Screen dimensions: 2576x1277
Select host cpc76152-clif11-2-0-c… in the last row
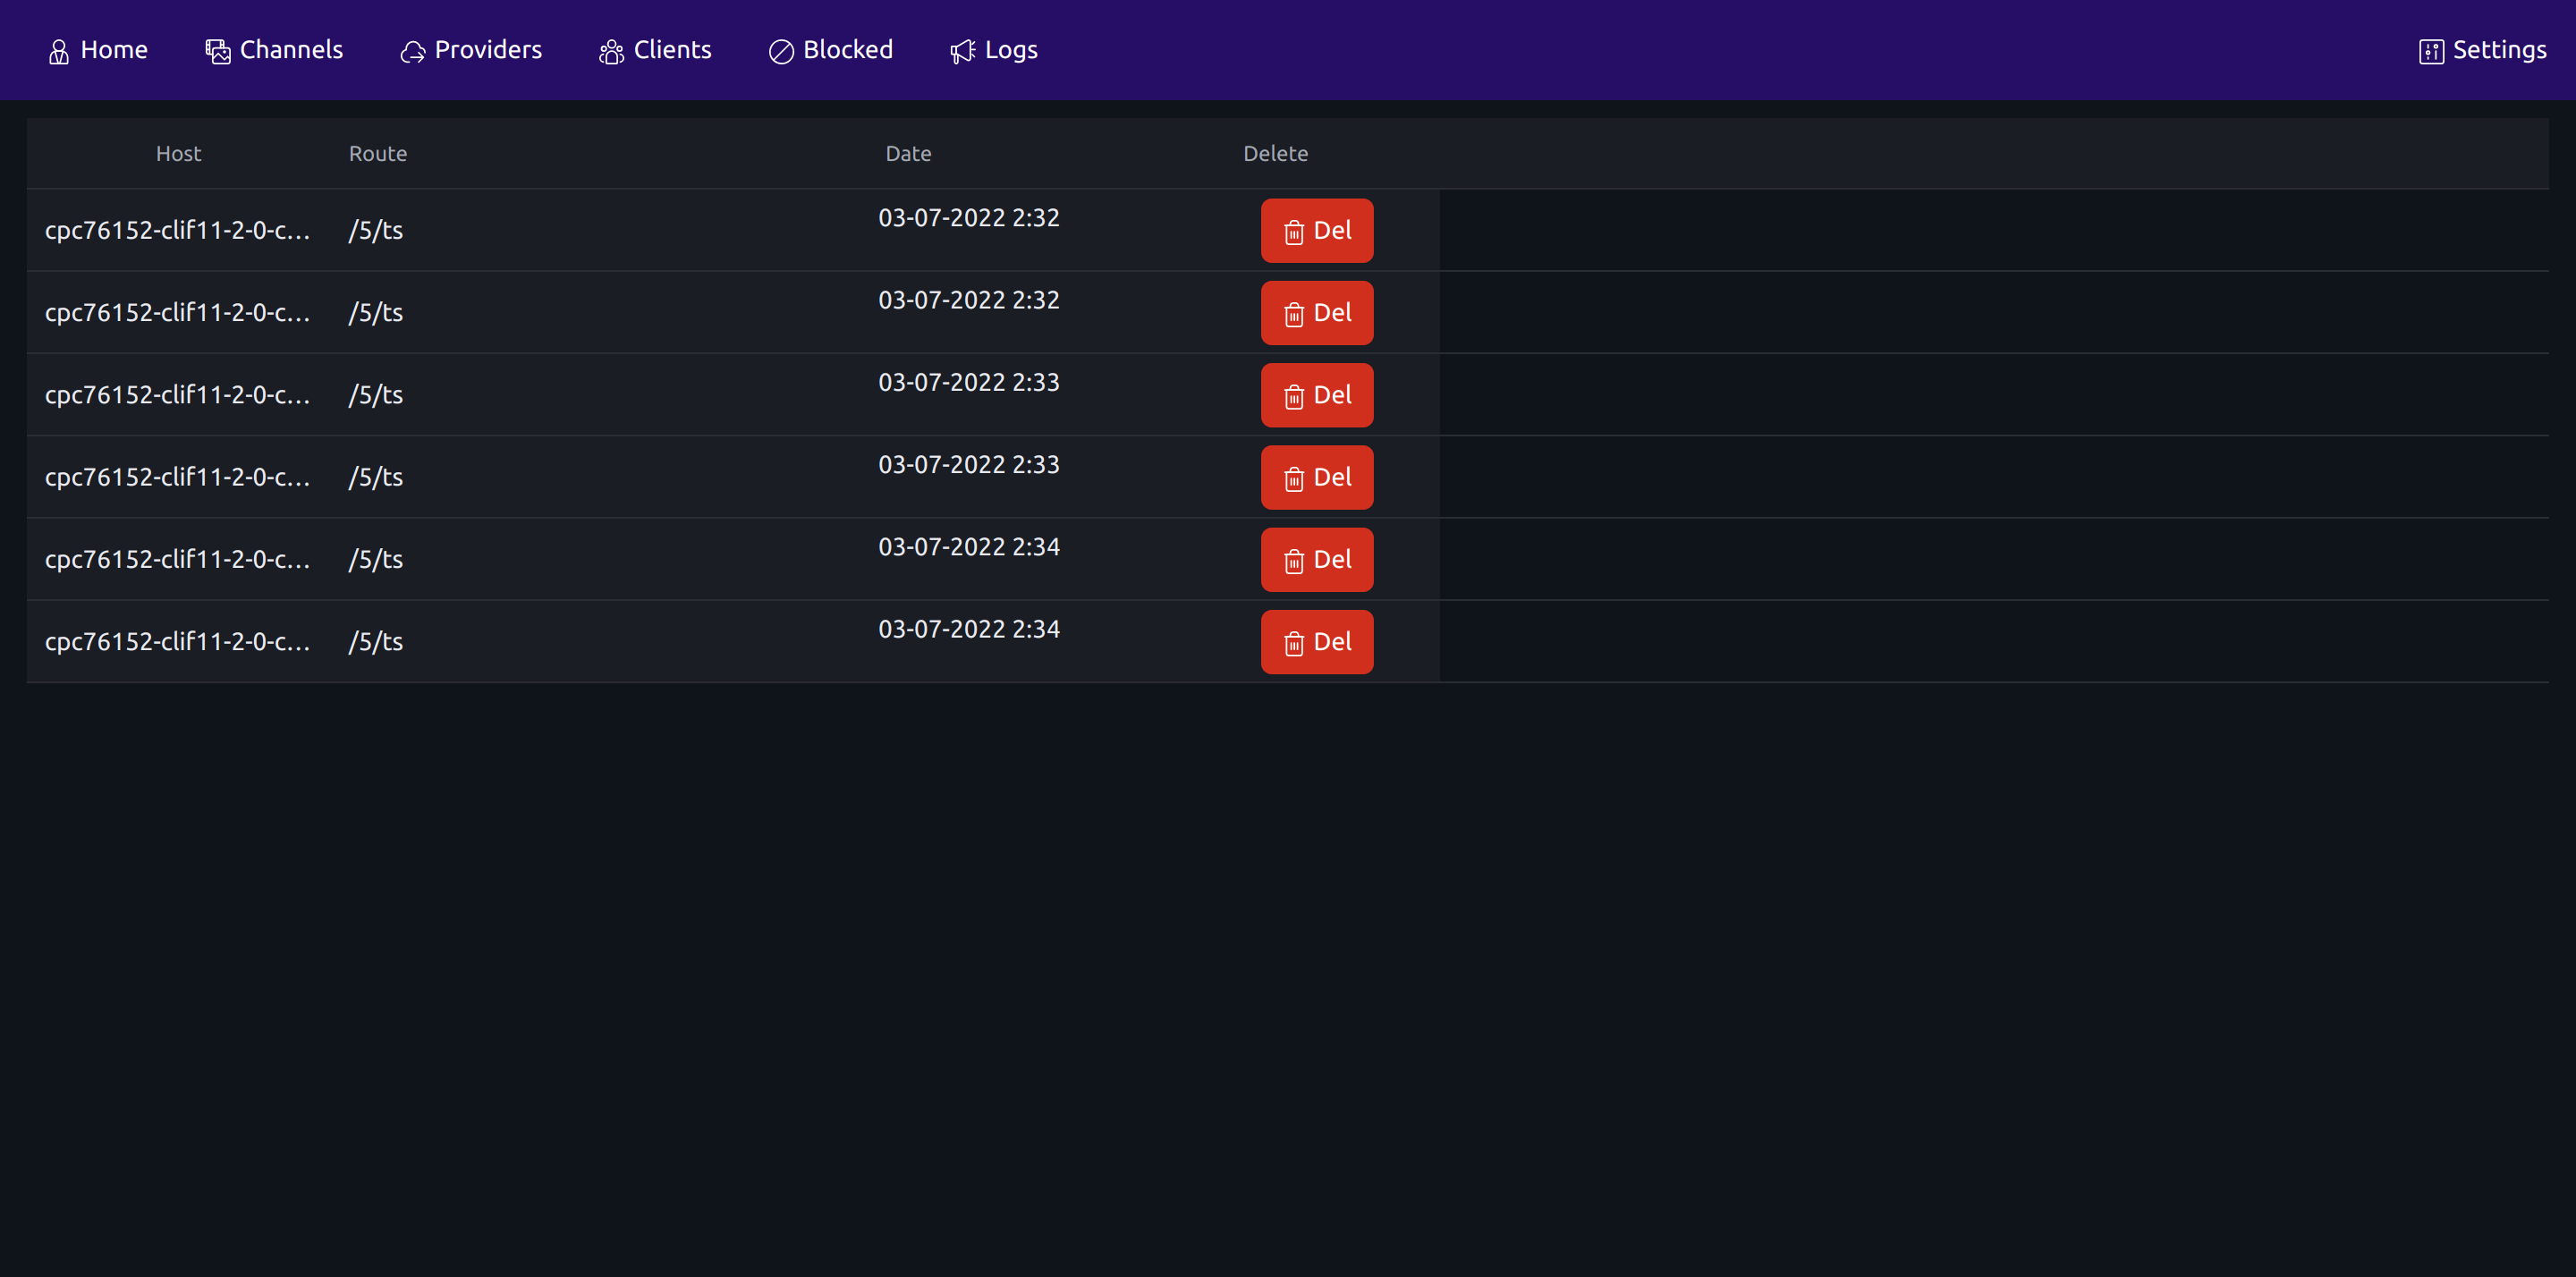coord(178,641)
